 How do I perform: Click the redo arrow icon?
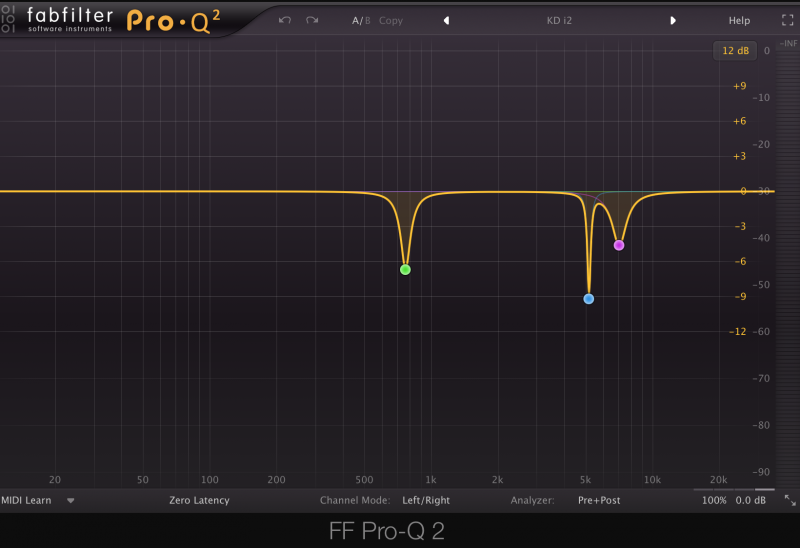pyautogui.click(x=312, y=20)
